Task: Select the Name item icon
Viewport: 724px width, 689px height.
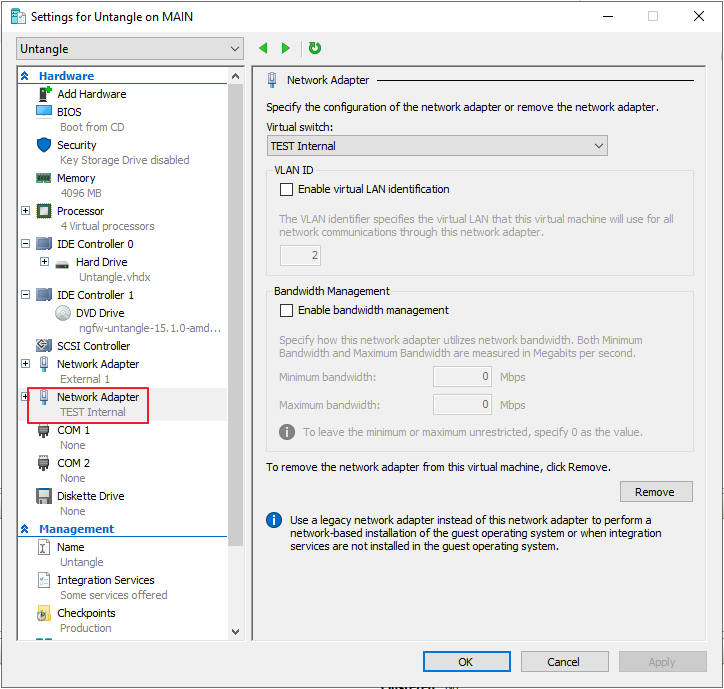Action: (x=44, y=547)
